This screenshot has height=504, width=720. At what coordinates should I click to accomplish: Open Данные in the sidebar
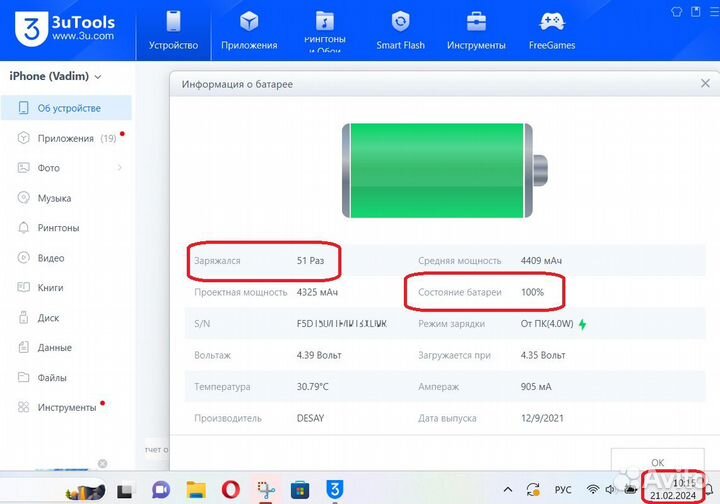coord(54,348)
